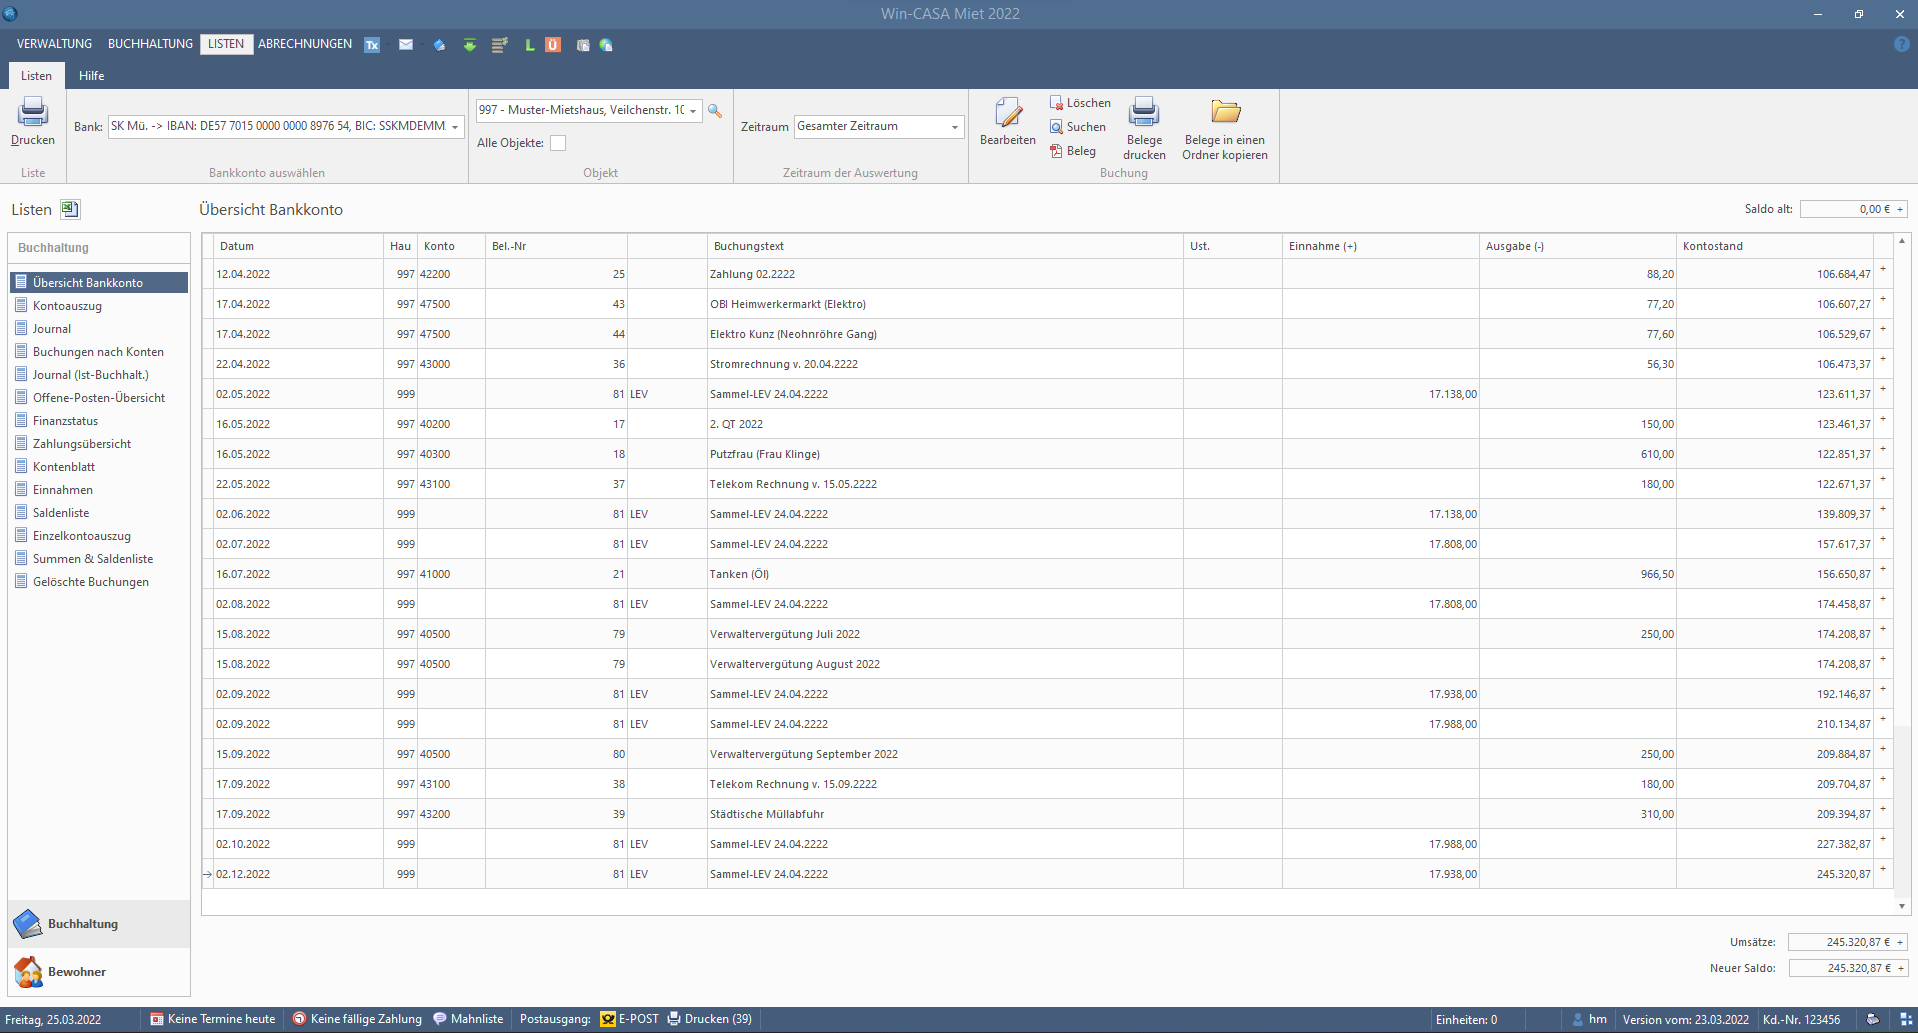The height and width of the screenshot is (1033, 1918).
Task: Expand the plus on the Tanken (Öl) row
Action: point(1883,570)
